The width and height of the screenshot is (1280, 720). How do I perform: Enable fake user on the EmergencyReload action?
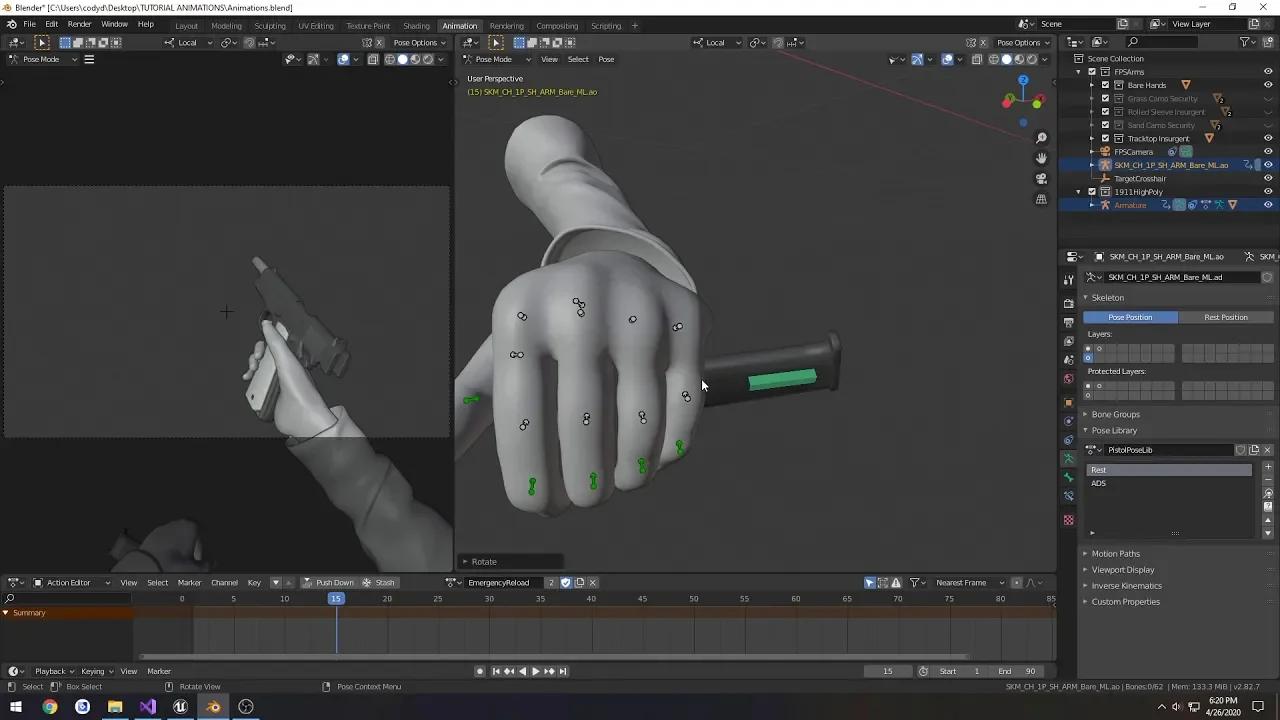point(566,582)
